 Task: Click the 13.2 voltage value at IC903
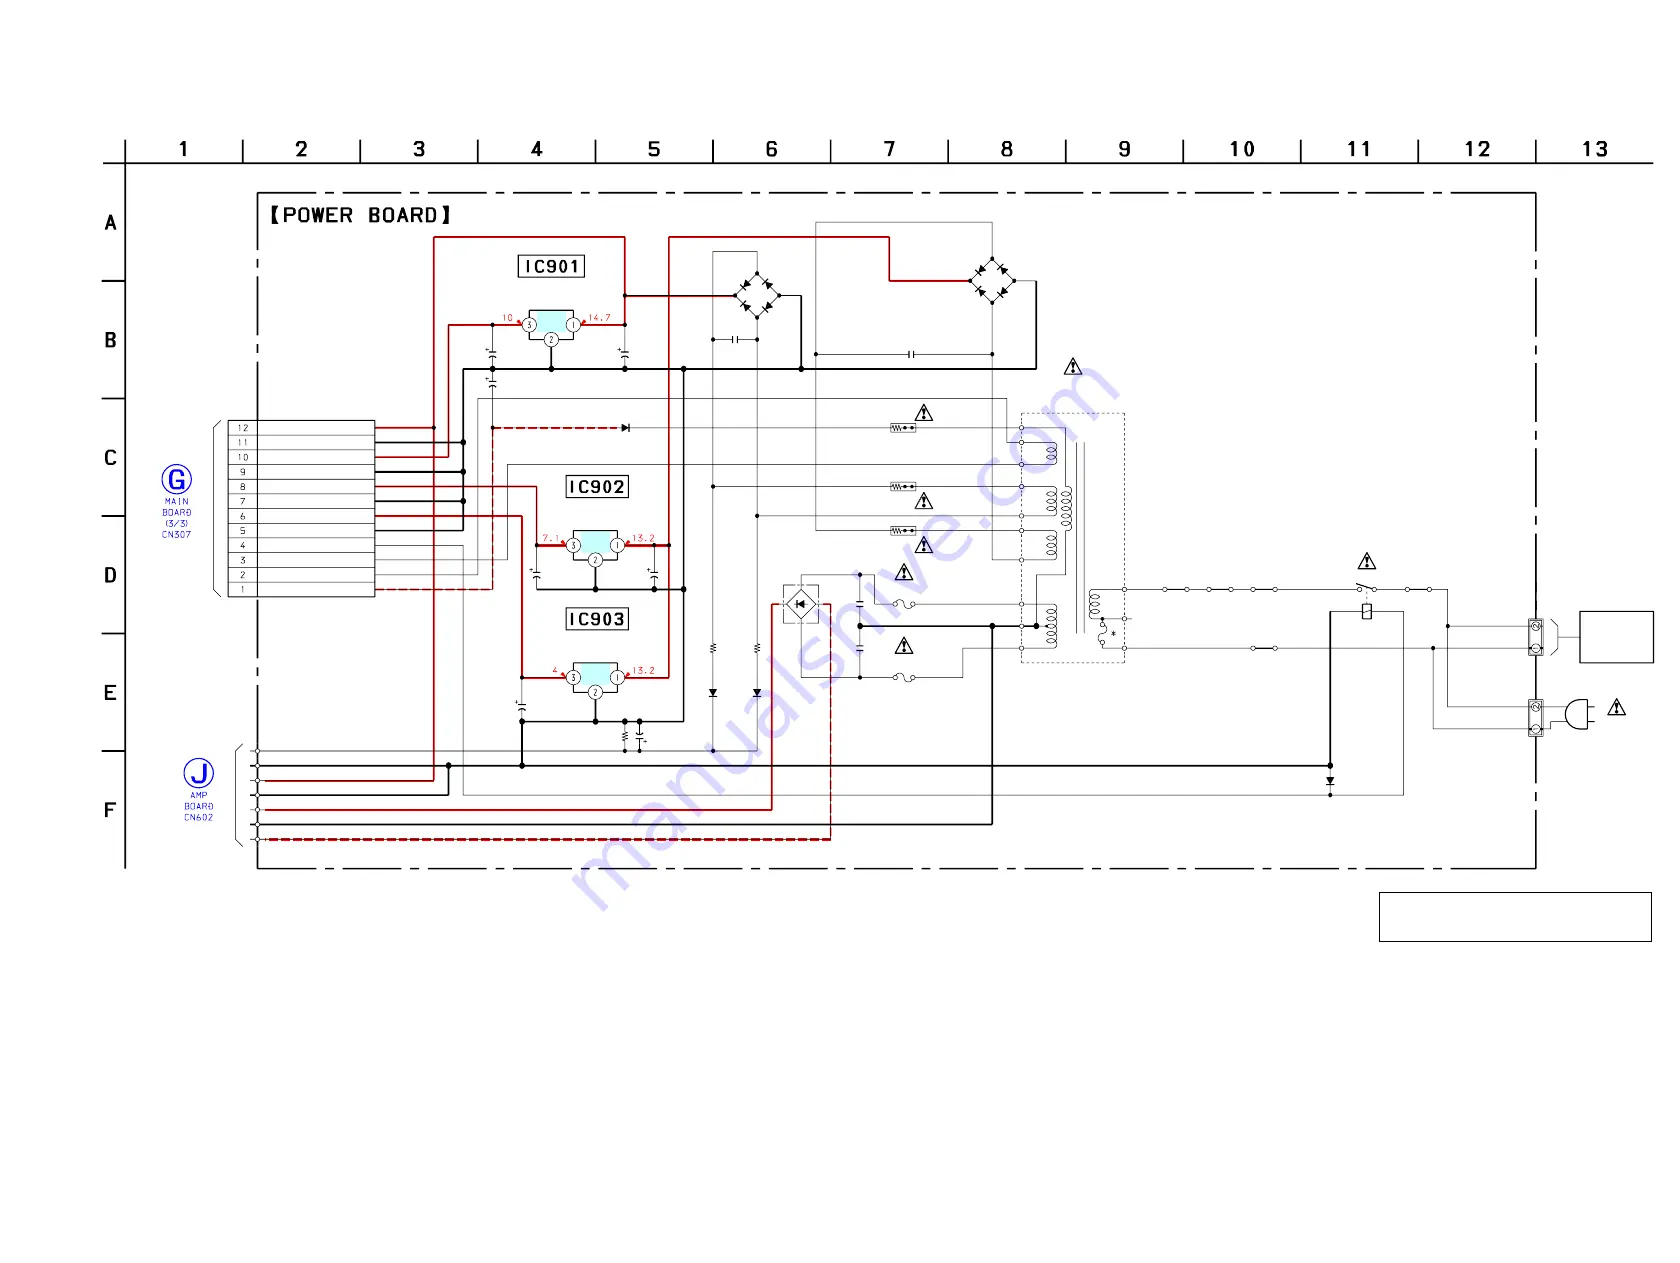(x=643, y=671)
